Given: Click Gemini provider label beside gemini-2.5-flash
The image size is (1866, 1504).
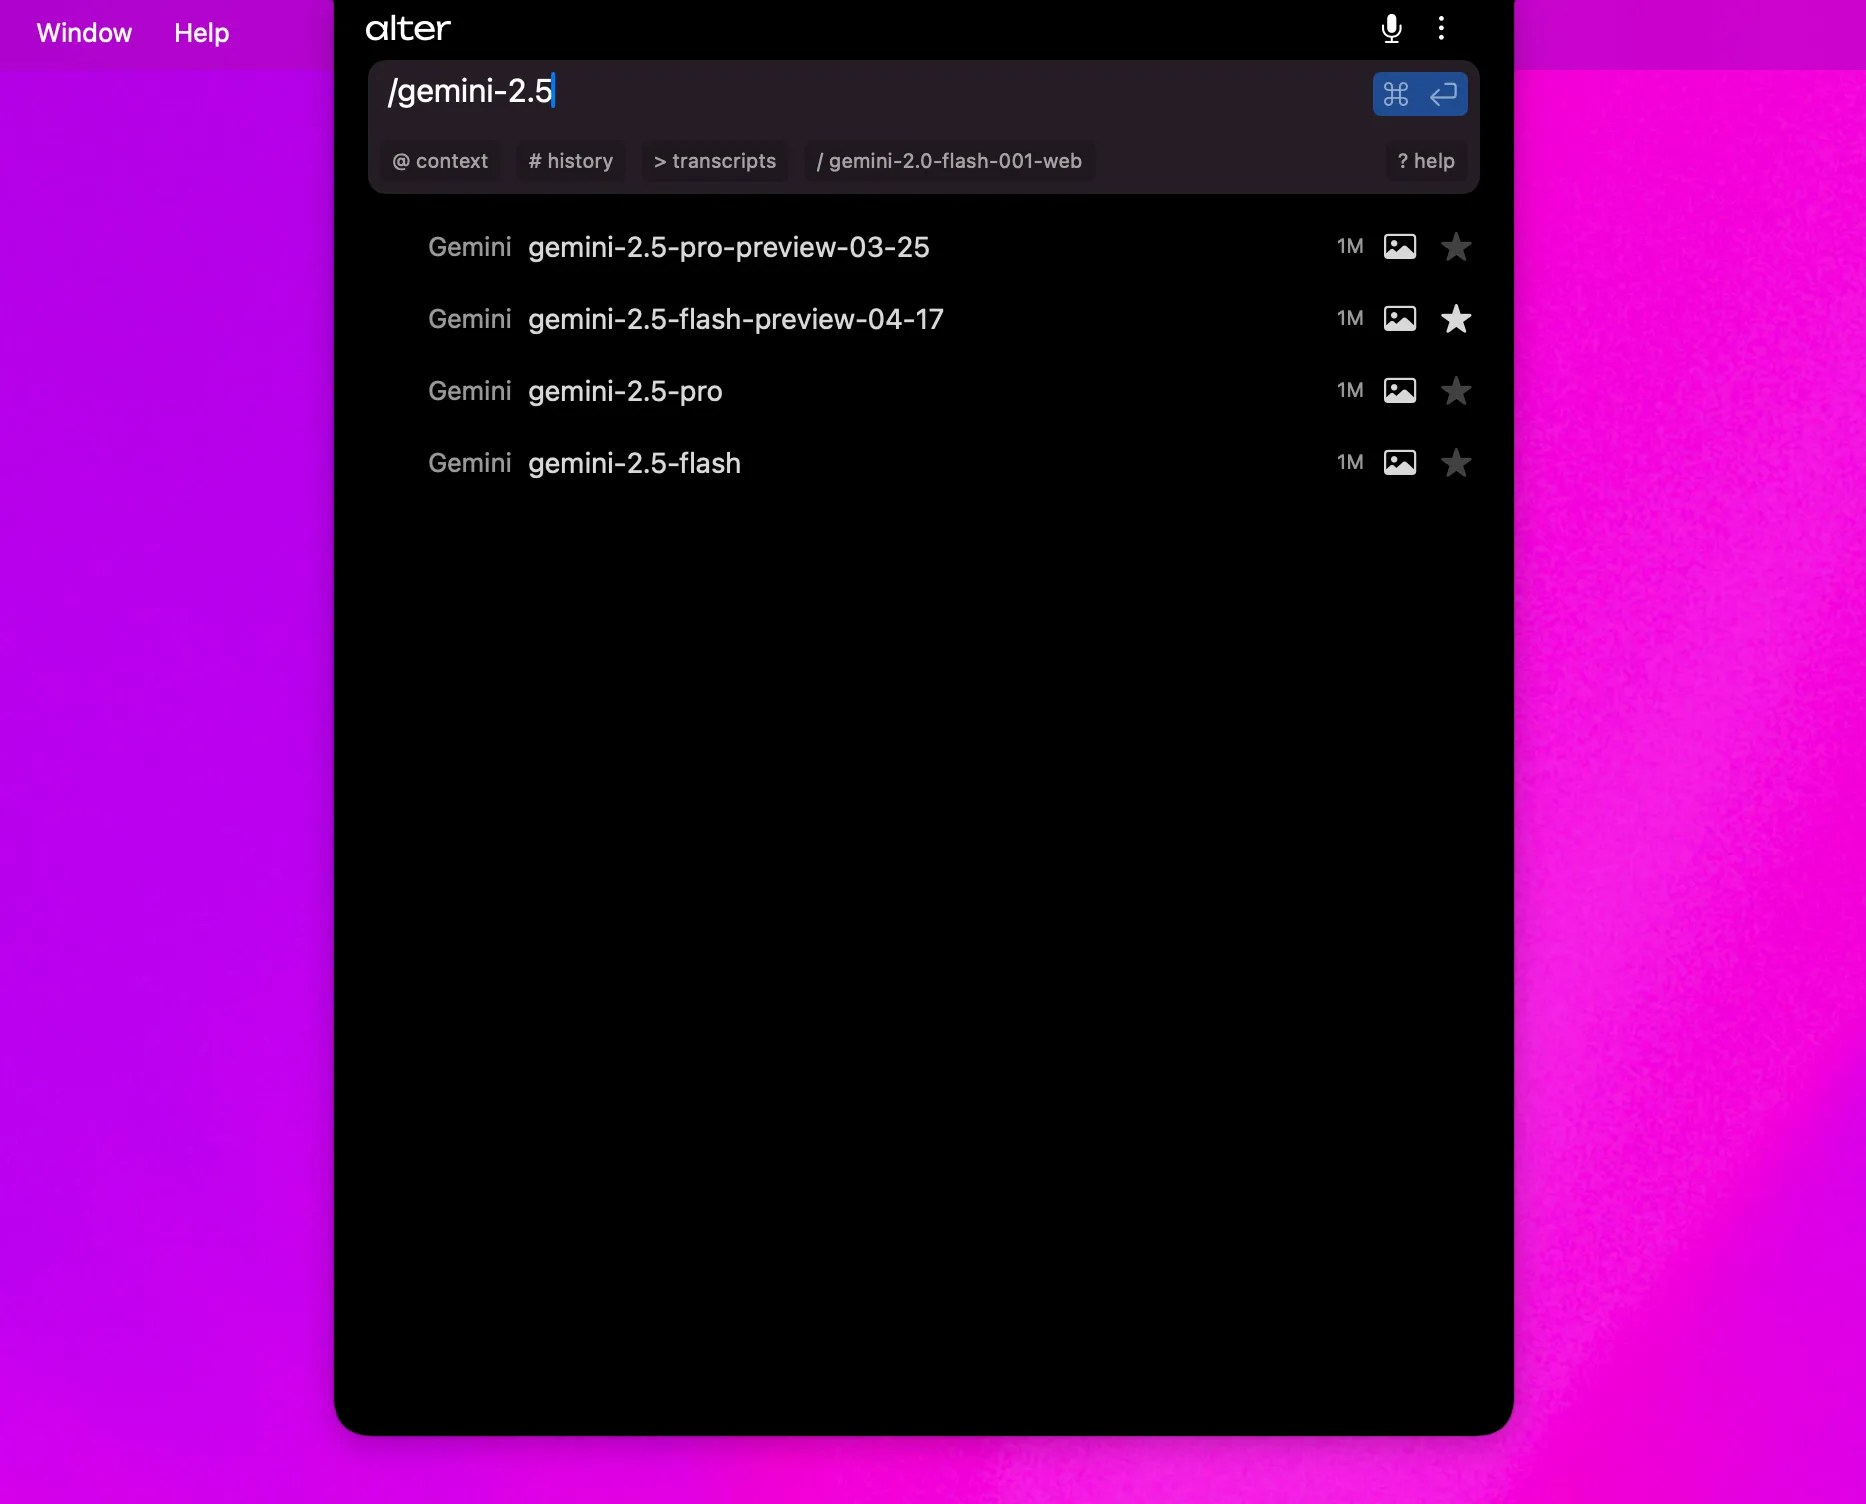Looking at the screenshot, I should [x=469, y=463].
